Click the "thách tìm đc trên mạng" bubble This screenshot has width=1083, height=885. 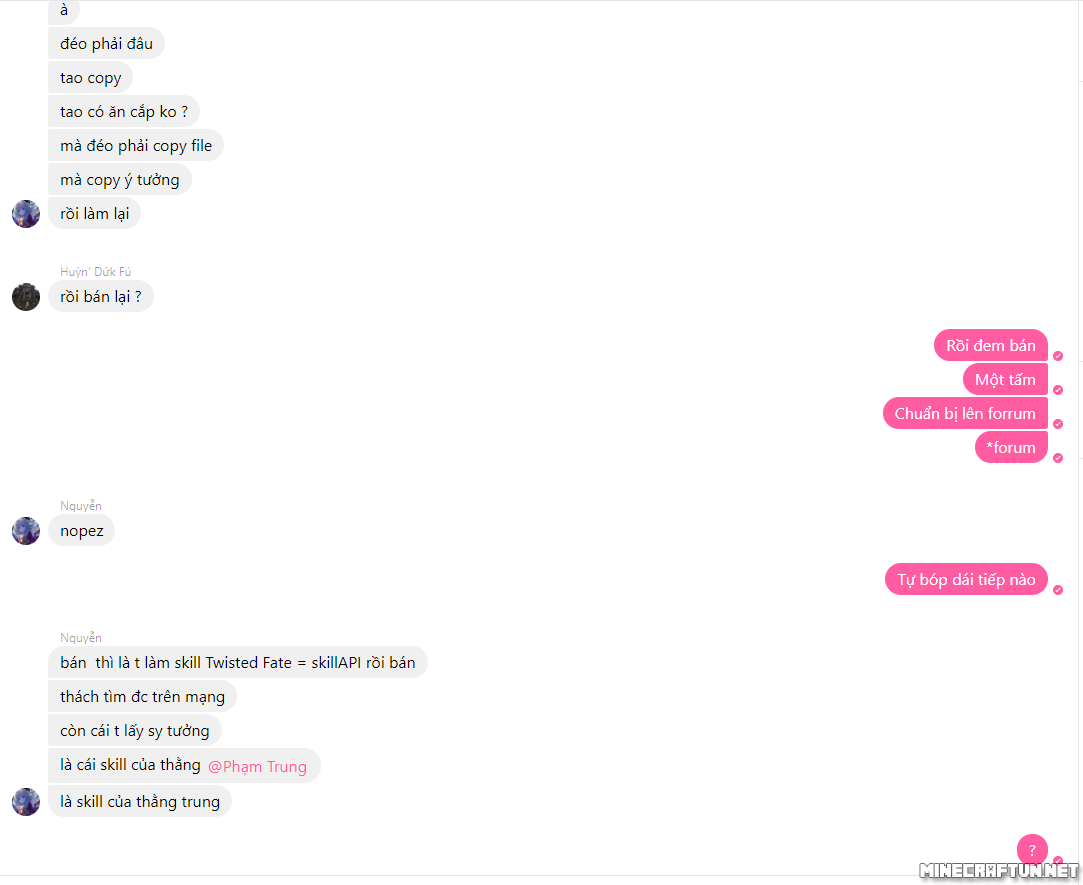tap(142, 696)
